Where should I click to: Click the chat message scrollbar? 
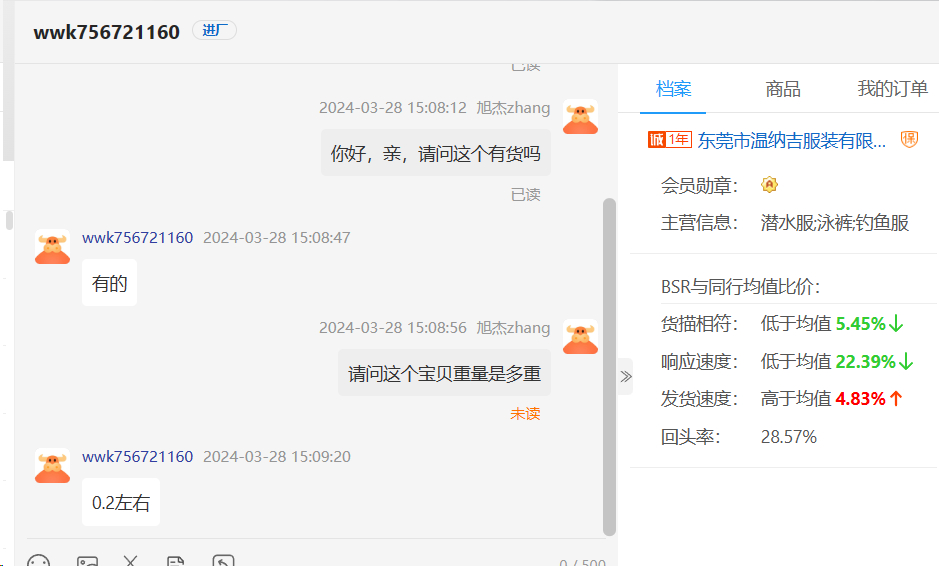610,367
